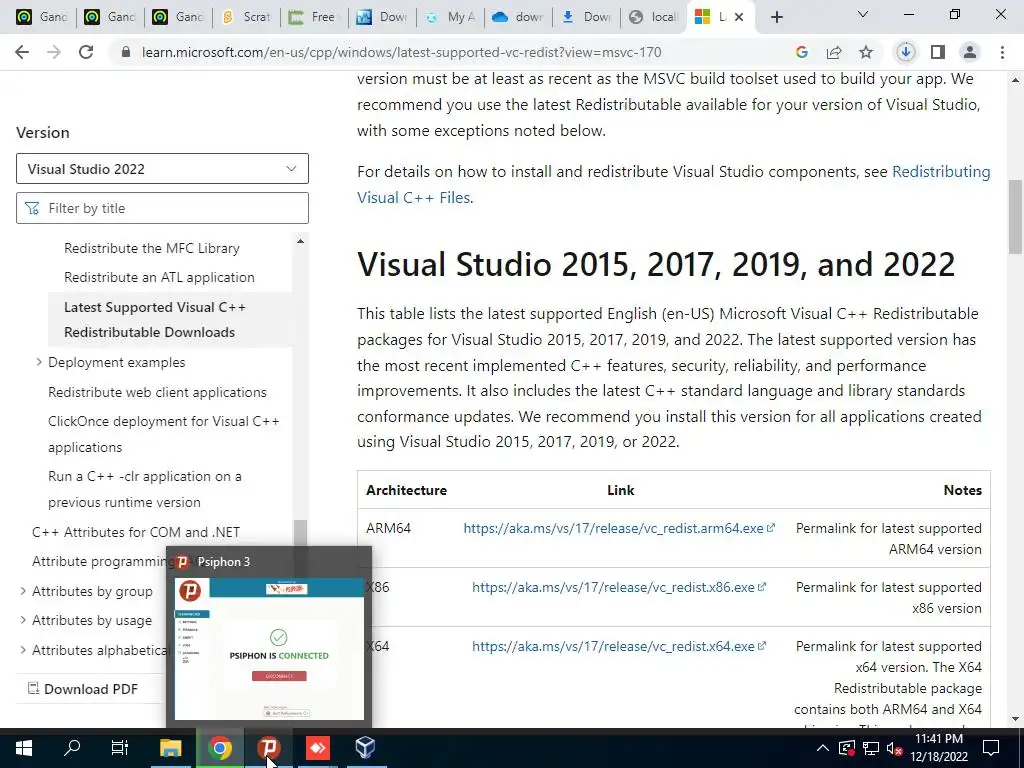Click the network tray icon
This screenshot has height=768, width=1024.
click(871, 748)
